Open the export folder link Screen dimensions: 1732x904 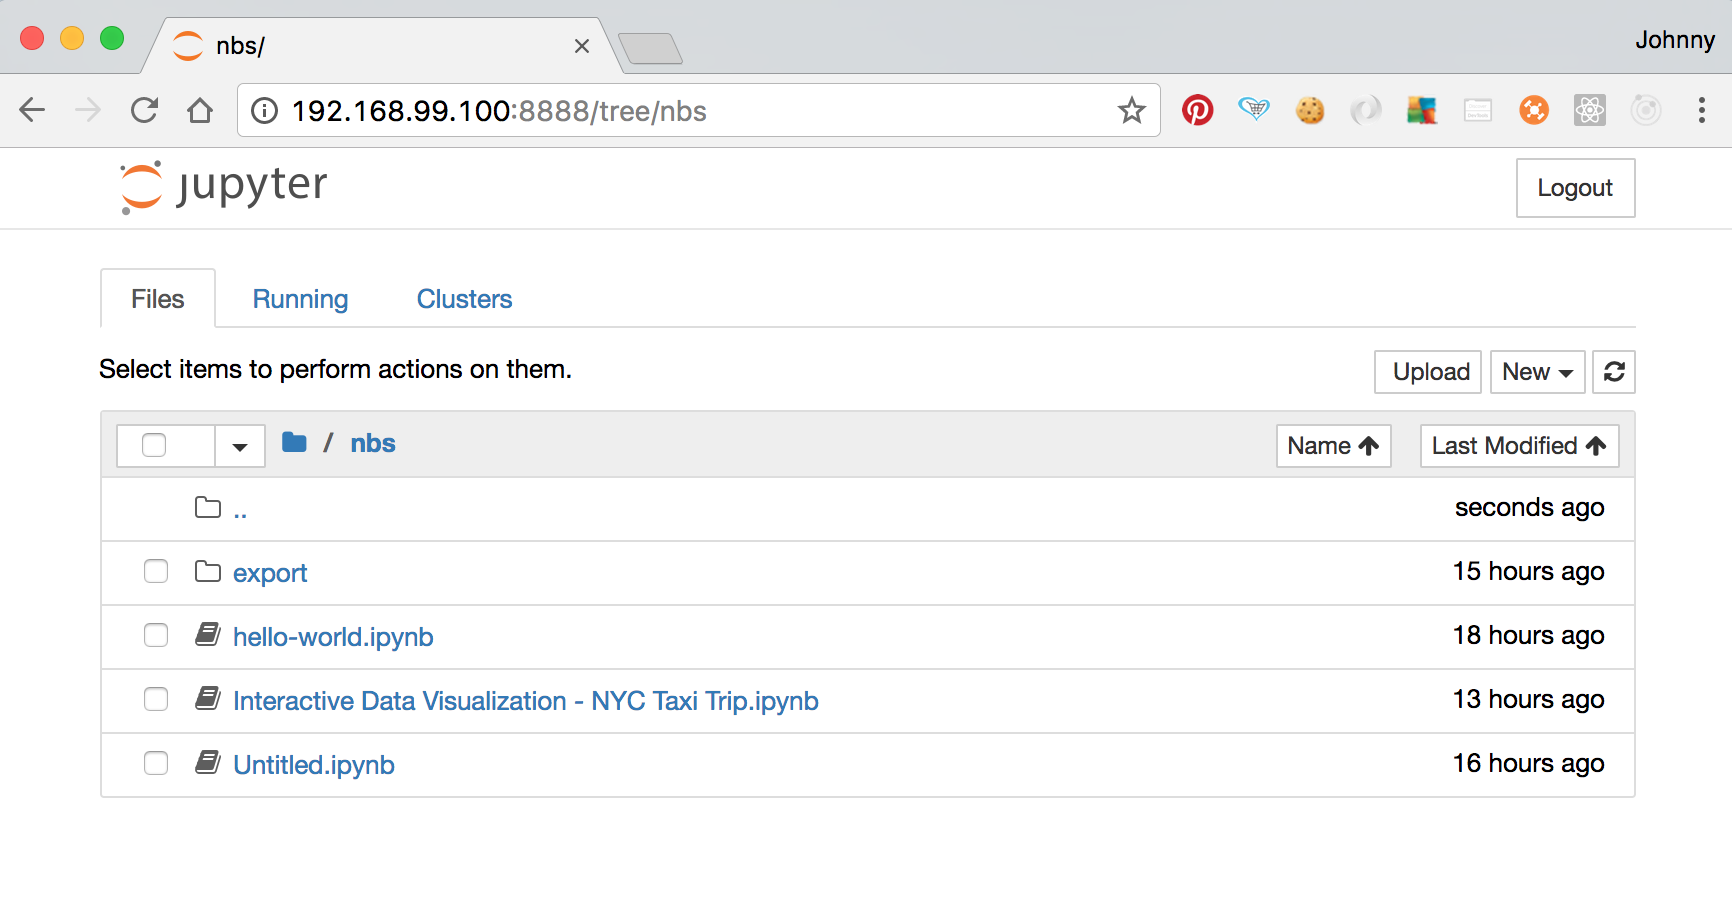click(270, 573)
